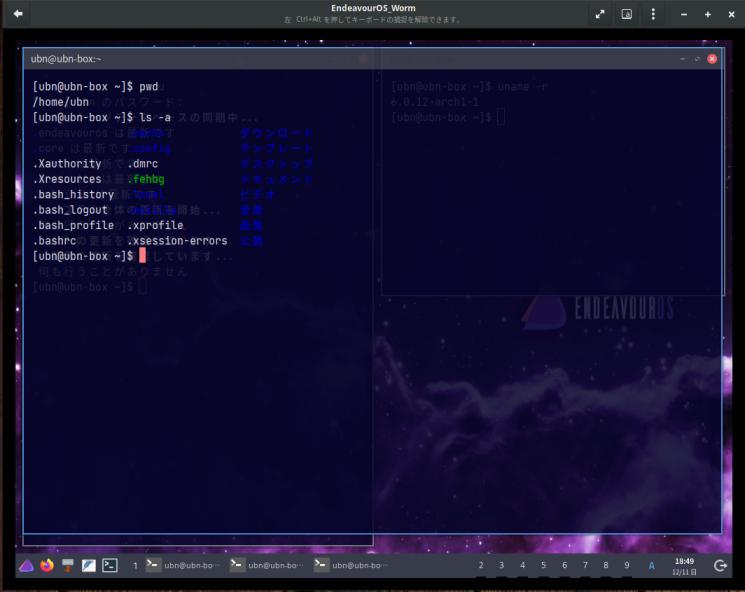Select the second ubn@ubn-bo taskbar window entry
745x592 pixels.
click(x=267, y=565)
